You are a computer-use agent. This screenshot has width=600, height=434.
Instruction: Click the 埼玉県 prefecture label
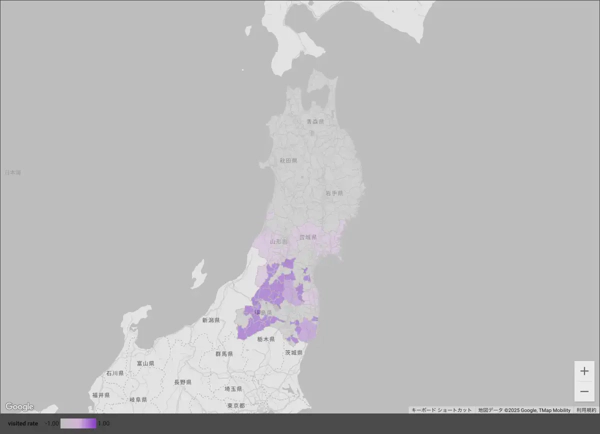233,389
